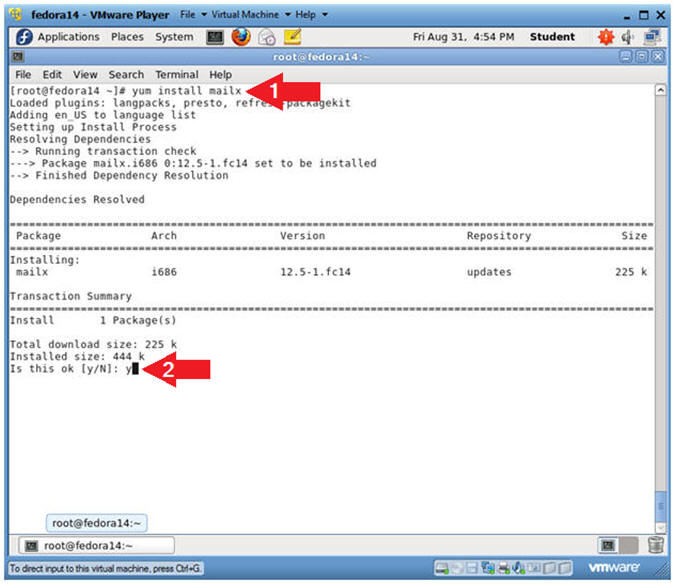Open the terminal Help menu
This screenshot has height=584, width=675.
[x=220, y=74]
